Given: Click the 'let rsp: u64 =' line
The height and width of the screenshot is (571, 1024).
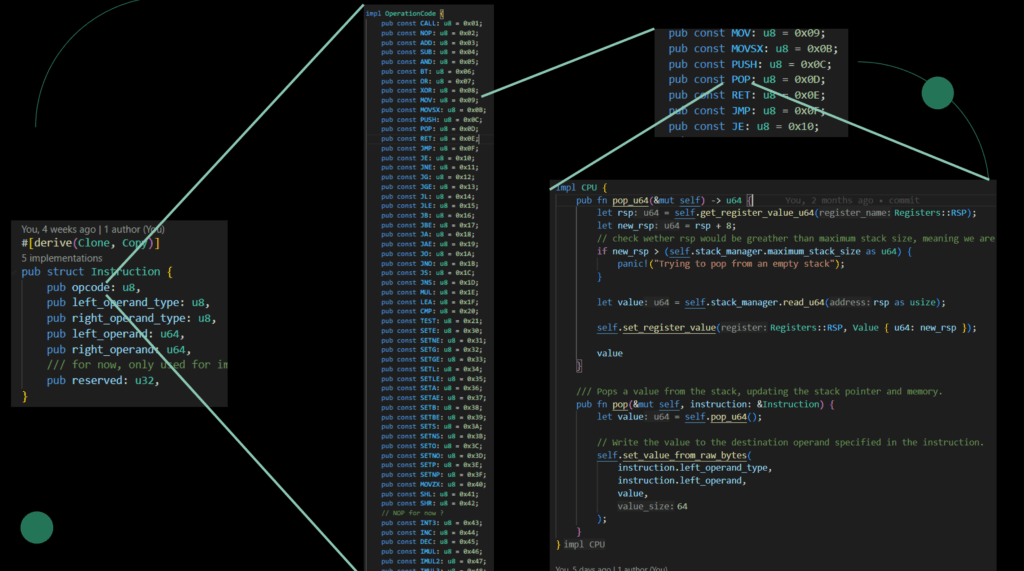Looking at the screenshot, I should pyautogui.click(x=786, y=213).
